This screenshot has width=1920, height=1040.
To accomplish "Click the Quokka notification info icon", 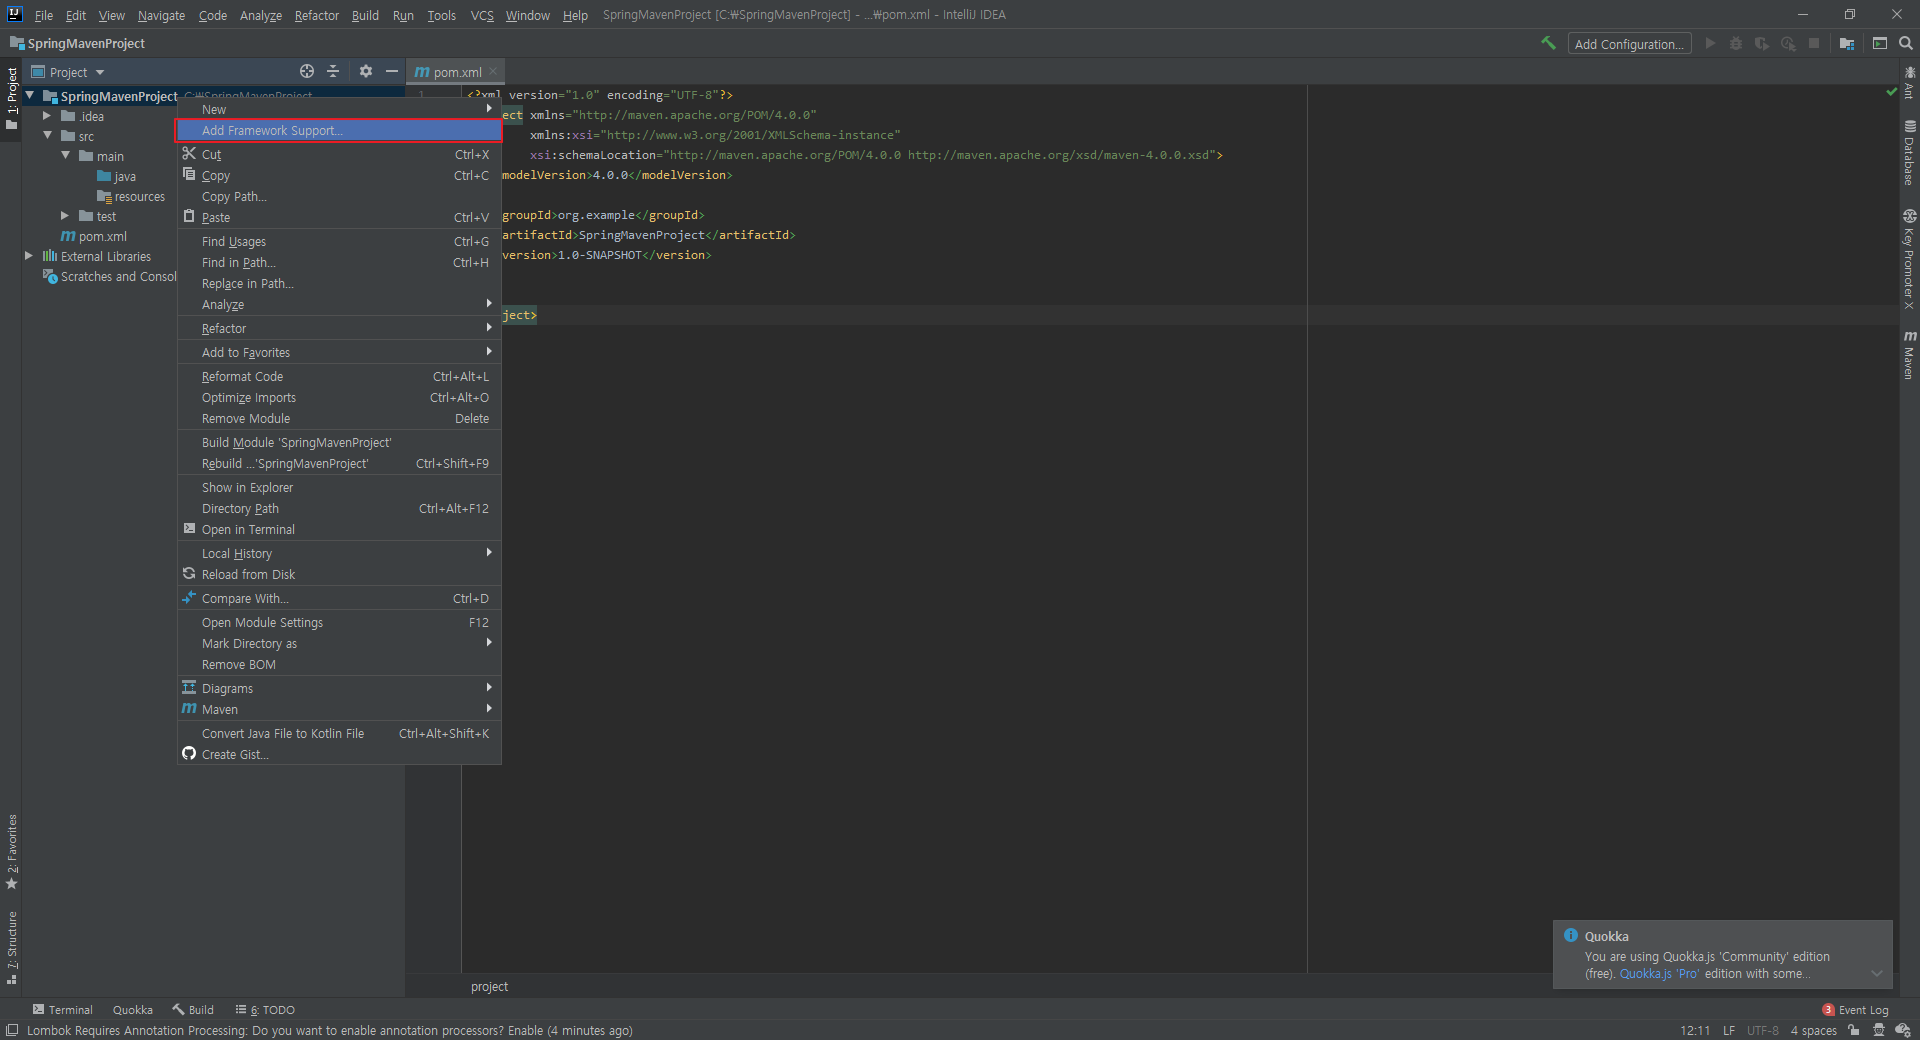I will (x=1571, y=936).
